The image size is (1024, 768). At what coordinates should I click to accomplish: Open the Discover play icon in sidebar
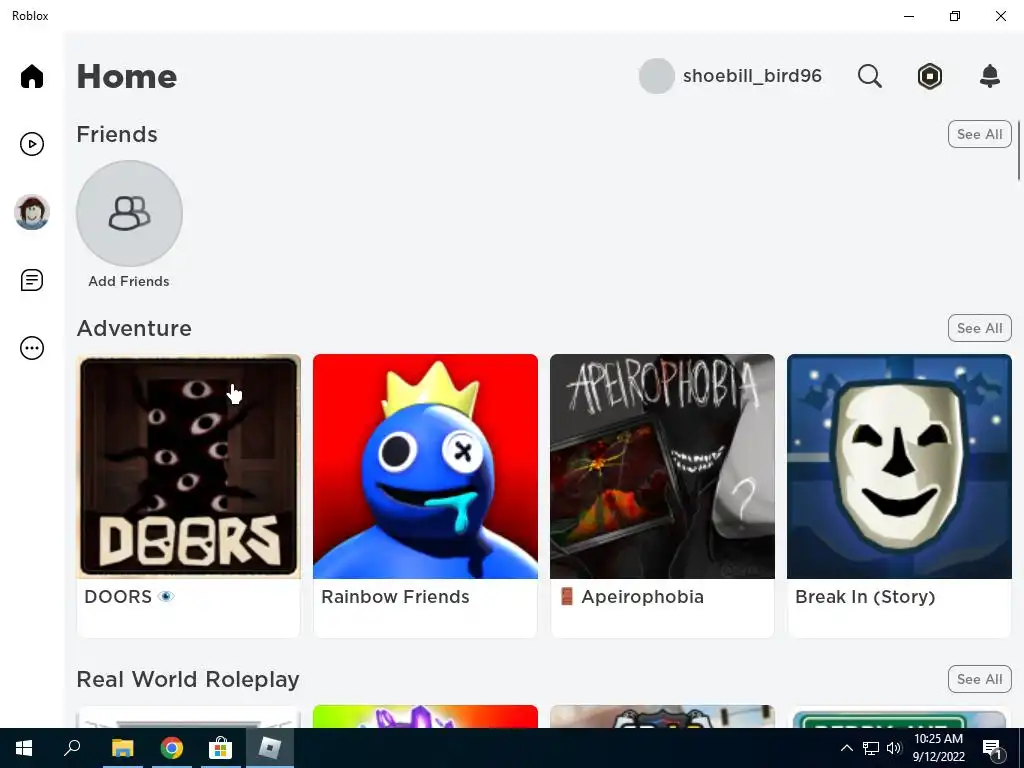(x=31, y=144)
